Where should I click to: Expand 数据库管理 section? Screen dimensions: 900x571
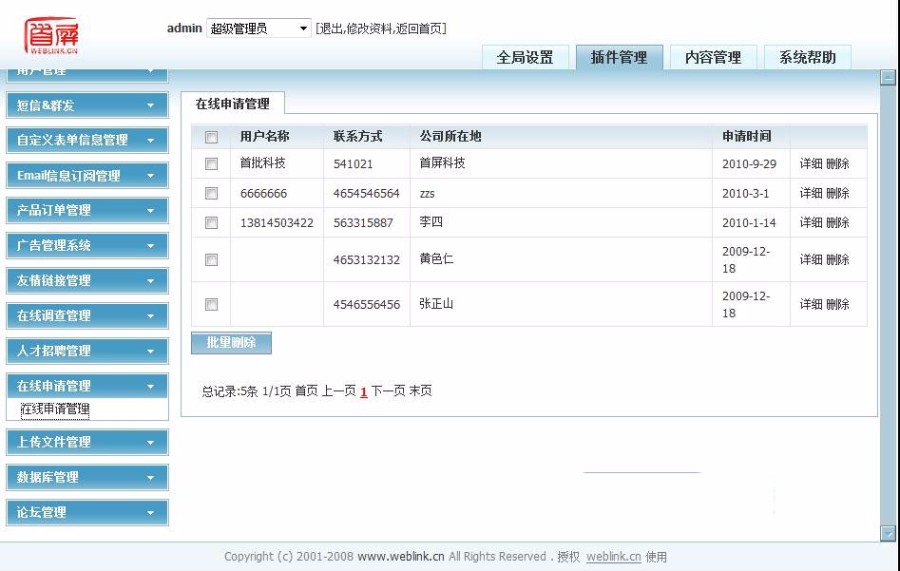coord(87,477)
